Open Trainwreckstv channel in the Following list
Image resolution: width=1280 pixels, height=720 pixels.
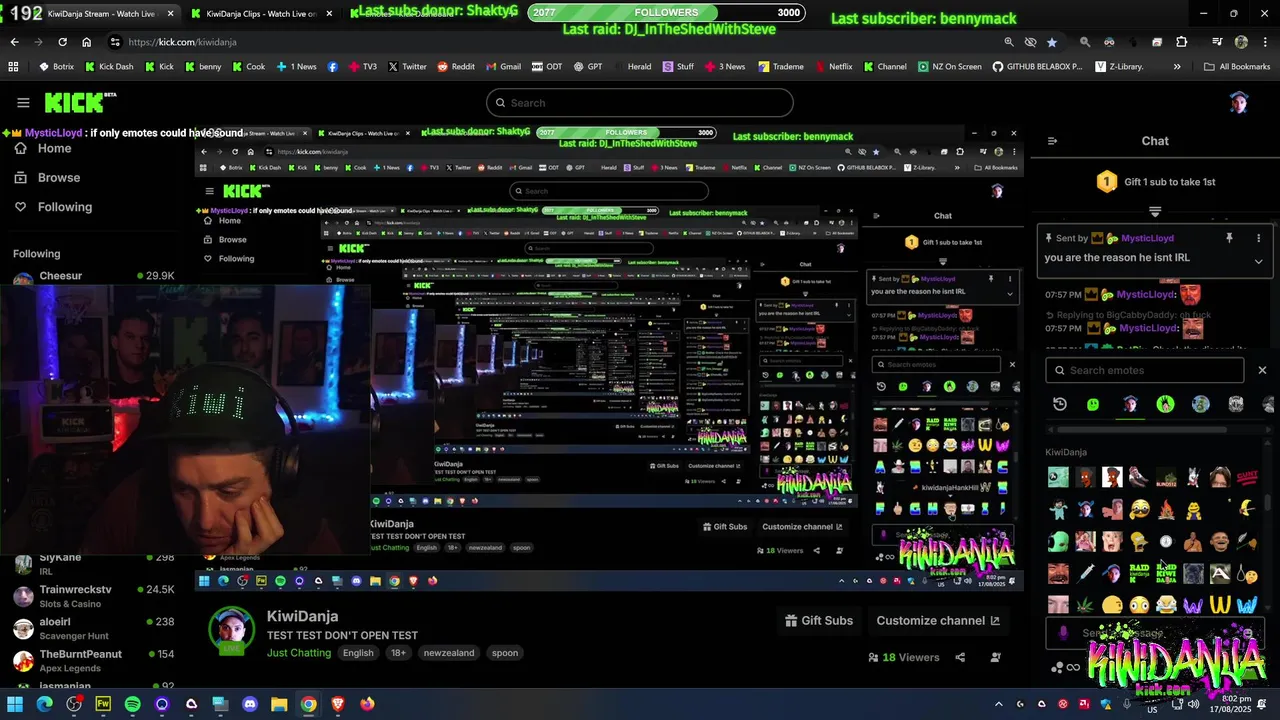point(95,596)
